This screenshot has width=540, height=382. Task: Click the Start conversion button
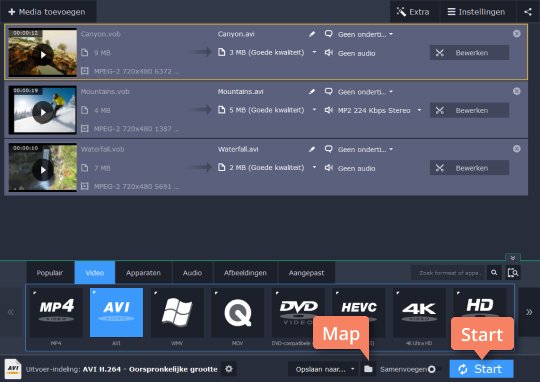[x=481, y=369]
